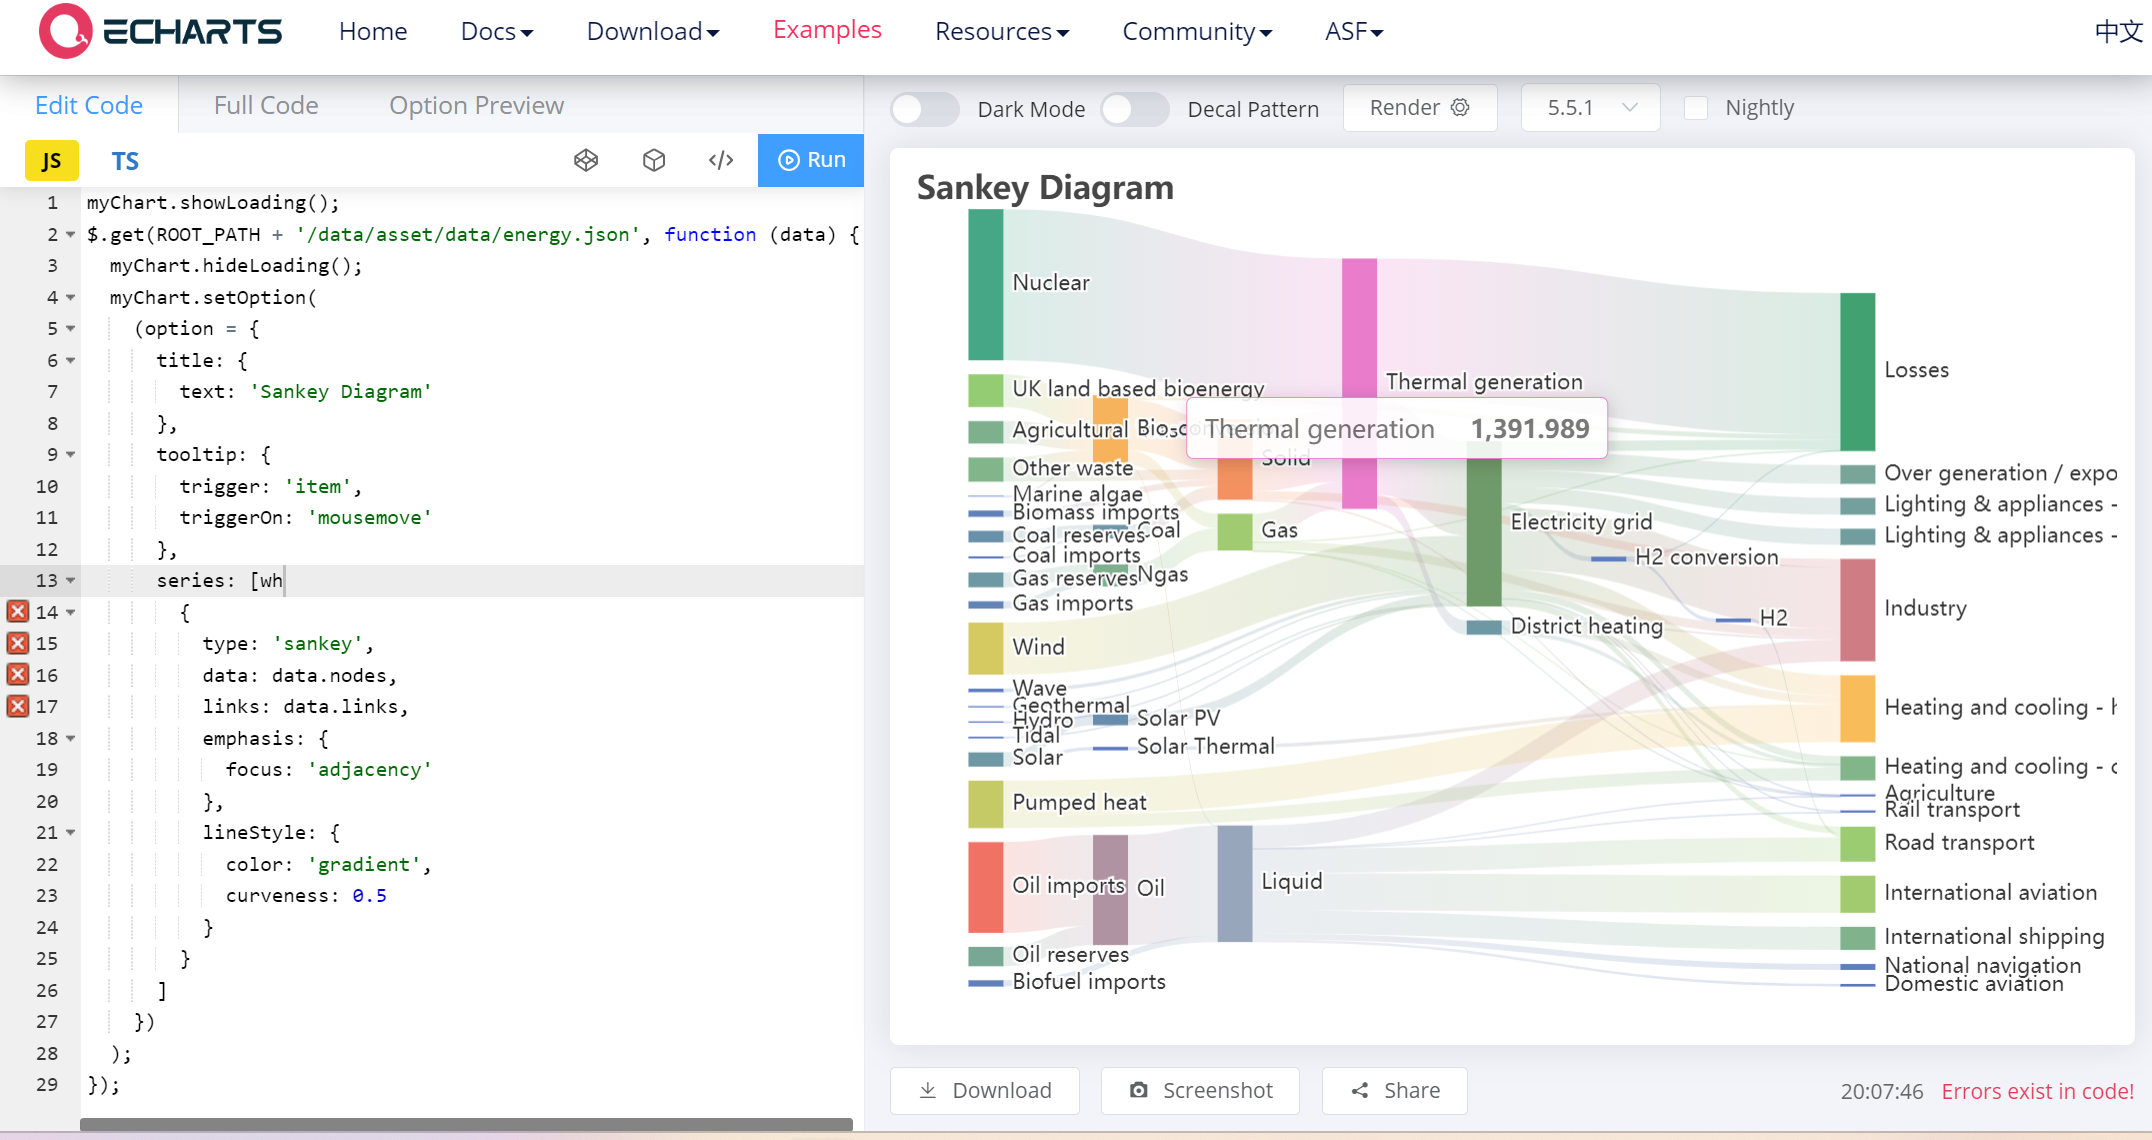Enable the Decal Pattern switch

coord(1134,109)
